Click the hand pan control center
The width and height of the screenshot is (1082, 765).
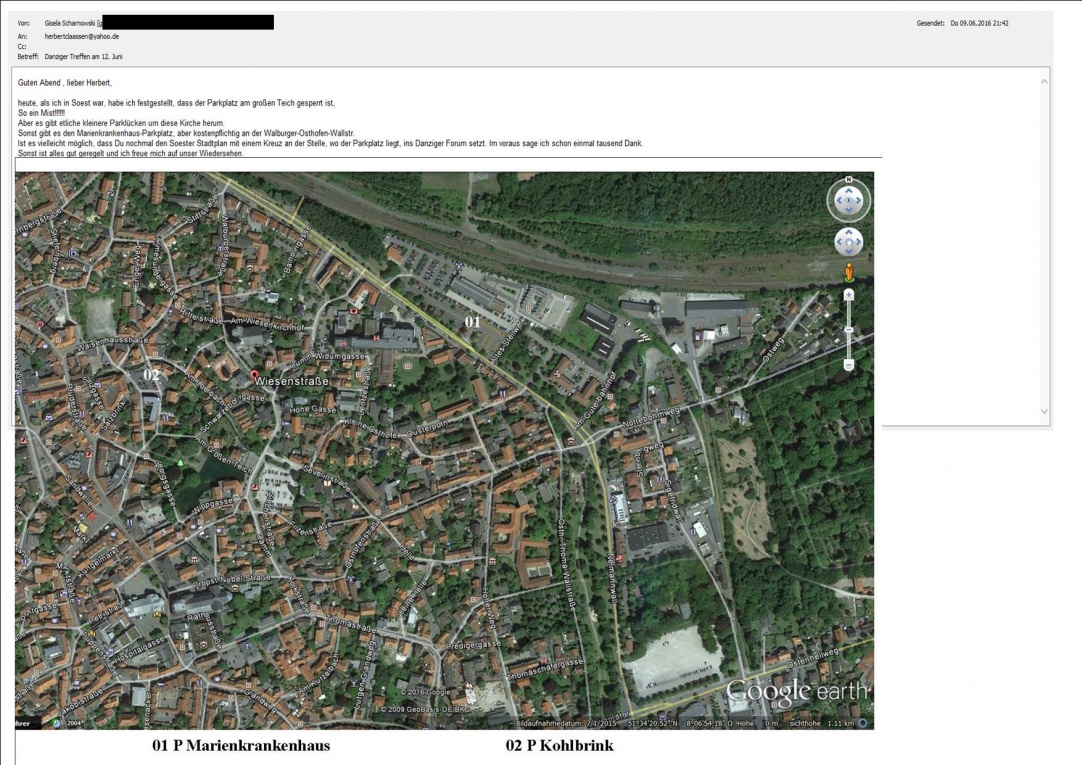click(849, 242)
